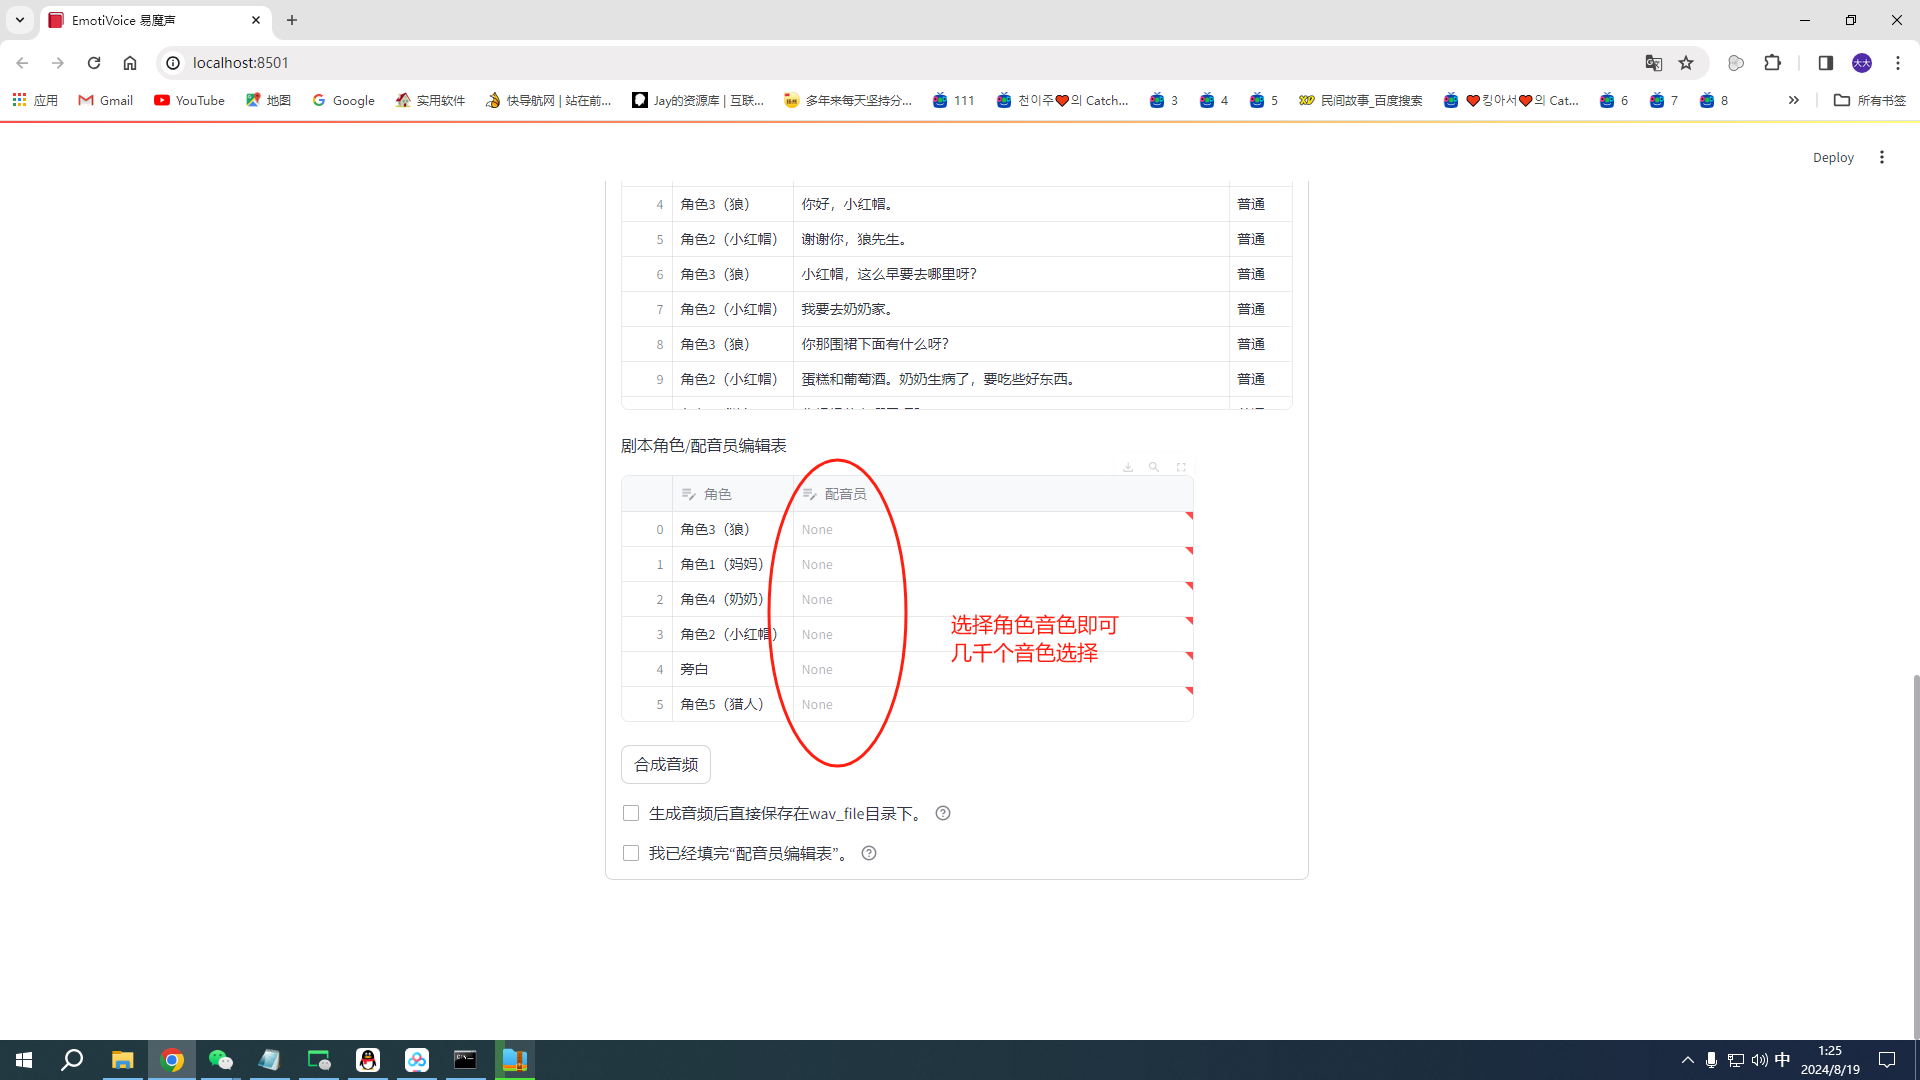Expand voice actor table to fullscreen
Screen dimensions: 1920x1080
pos(1181,467)
